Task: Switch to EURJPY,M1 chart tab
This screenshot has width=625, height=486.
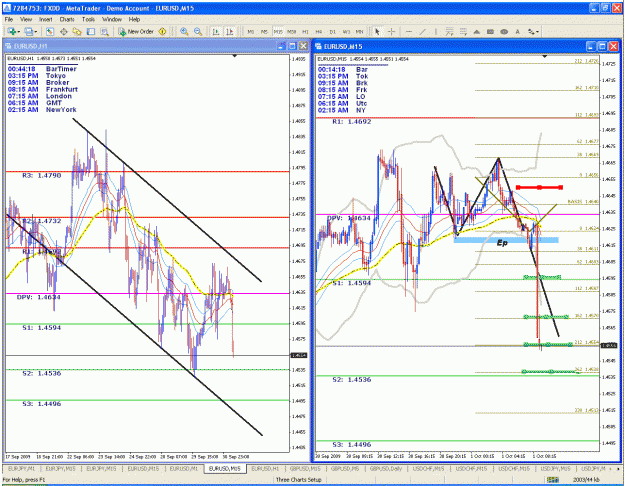Action: point(22,469)
